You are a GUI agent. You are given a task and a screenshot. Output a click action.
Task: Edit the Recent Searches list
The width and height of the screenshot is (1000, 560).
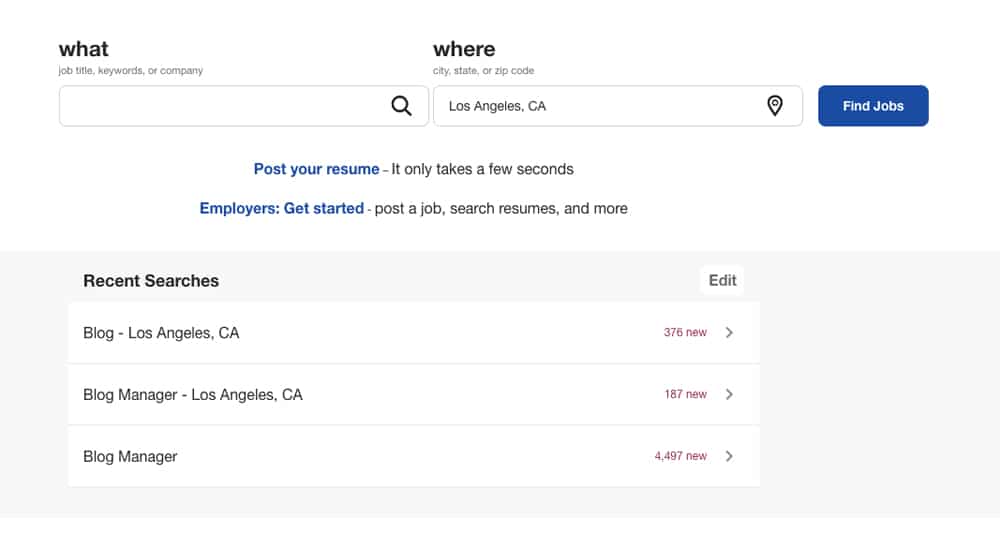pos(722,281)
